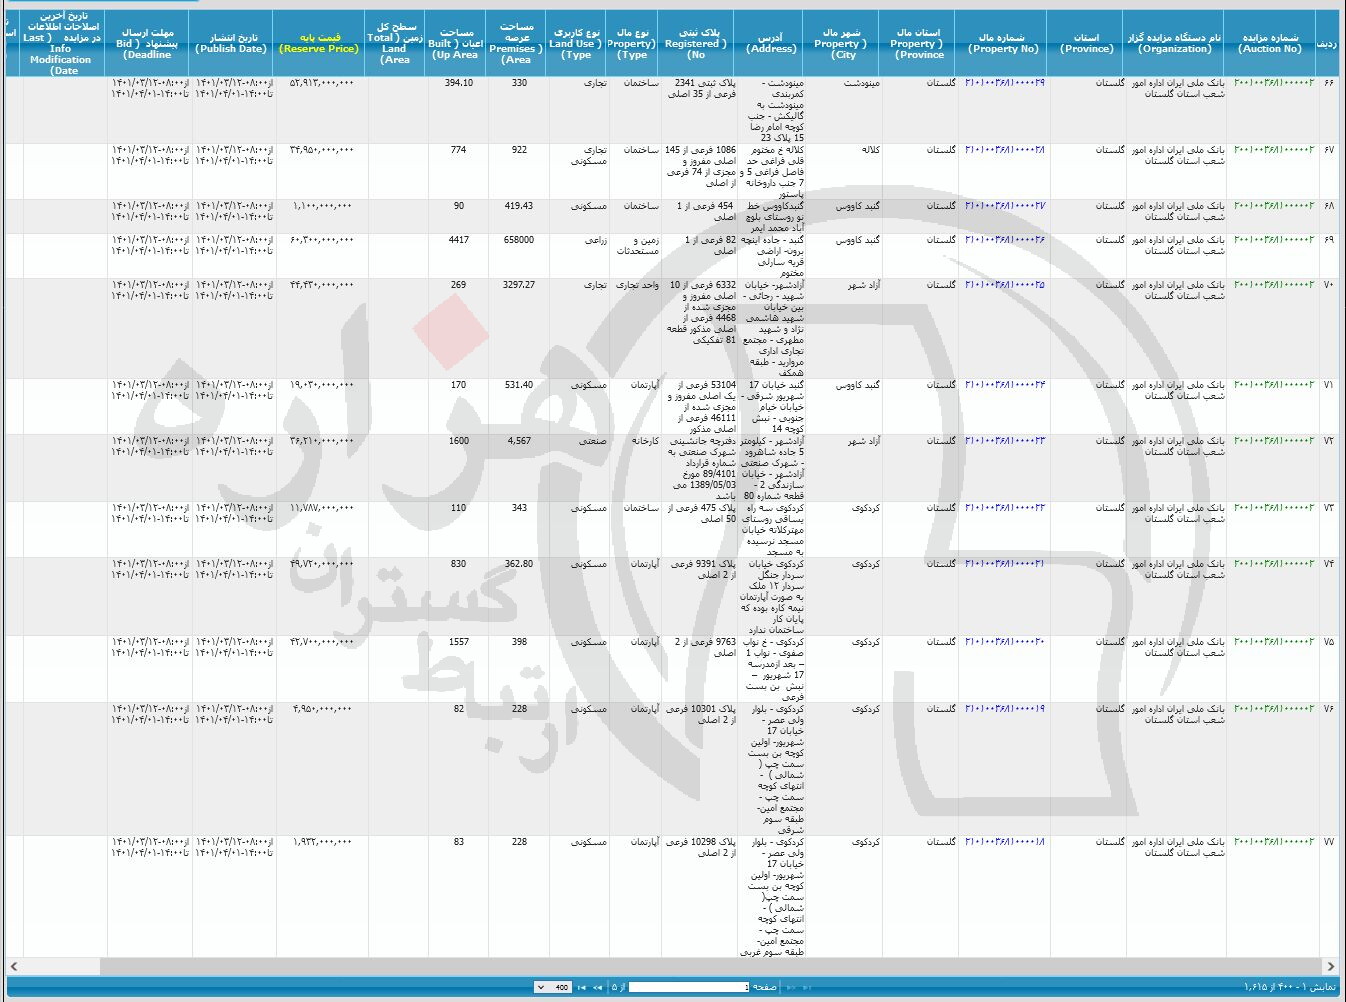Open property number link in row ۷۴
The image size is (1346, 1002).
pos(1004,564)
